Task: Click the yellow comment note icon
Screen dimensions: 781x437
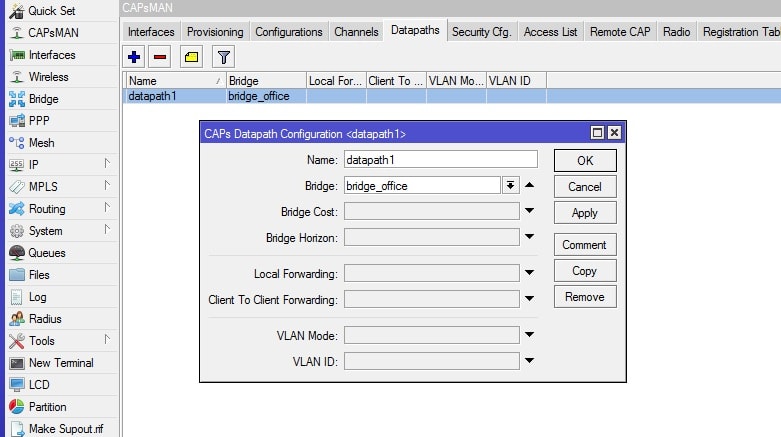Action: click(191, 57)
